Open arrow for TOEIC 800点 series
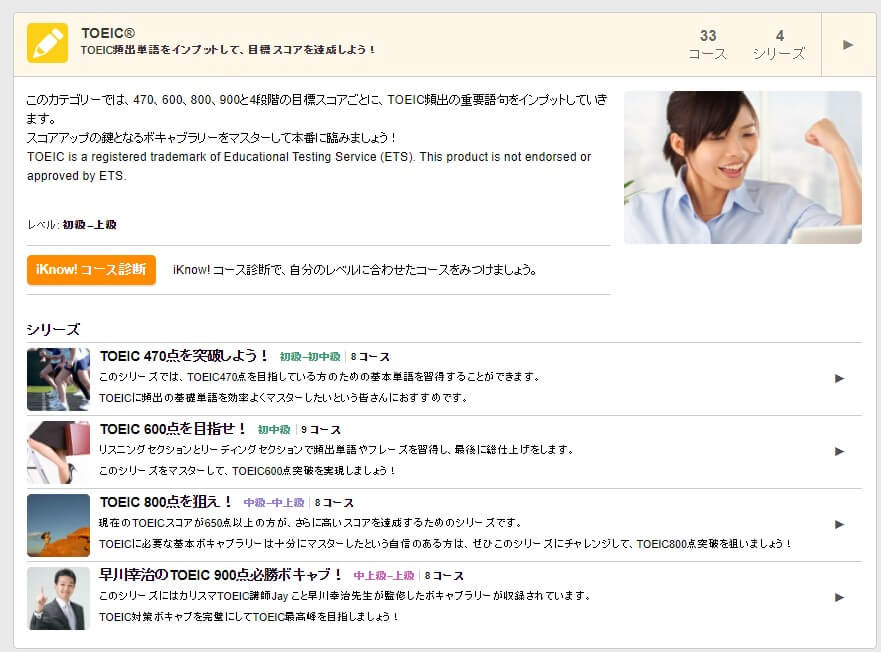The image size is (881, 652). pyautogui.click(x=839, y=524)
